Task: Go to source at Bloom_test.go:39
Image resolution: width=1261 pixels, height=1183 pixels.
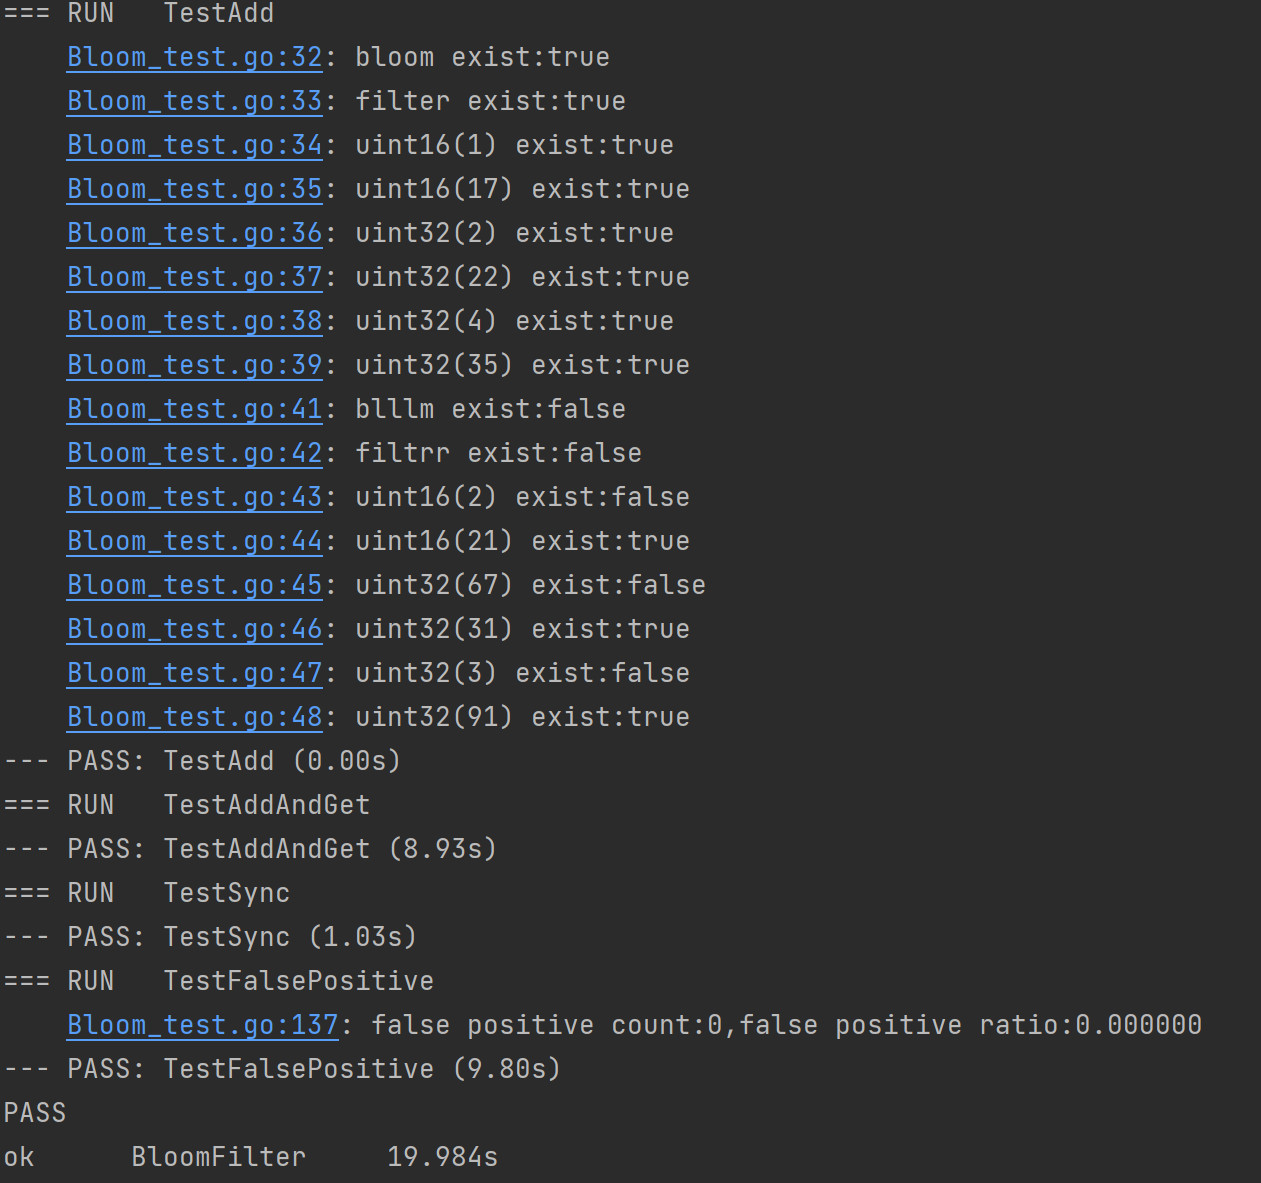Action: (x=194, y=365)
